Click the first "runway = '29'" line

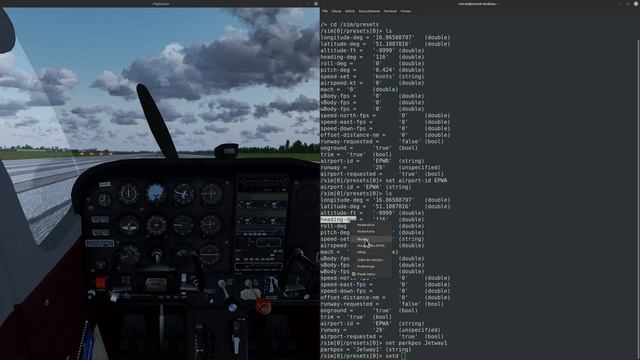(380, 168)
